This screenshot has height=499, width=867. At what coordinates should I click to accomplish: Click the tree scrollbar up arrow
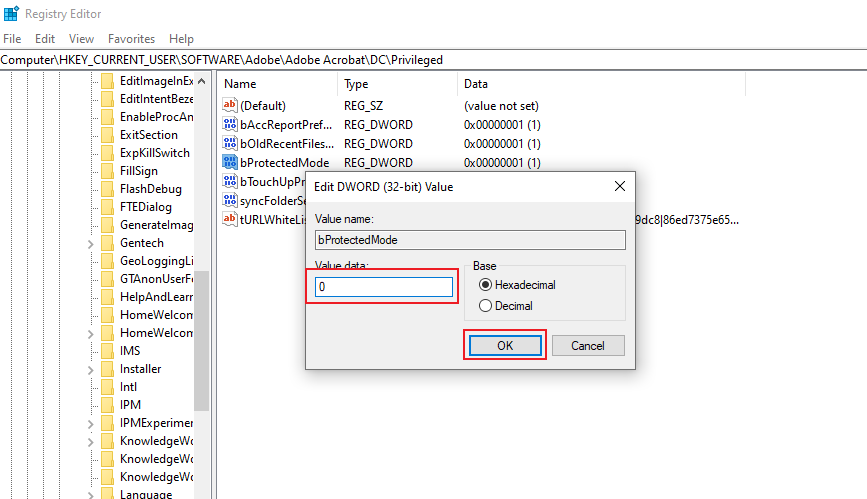[x=202, y=81]
